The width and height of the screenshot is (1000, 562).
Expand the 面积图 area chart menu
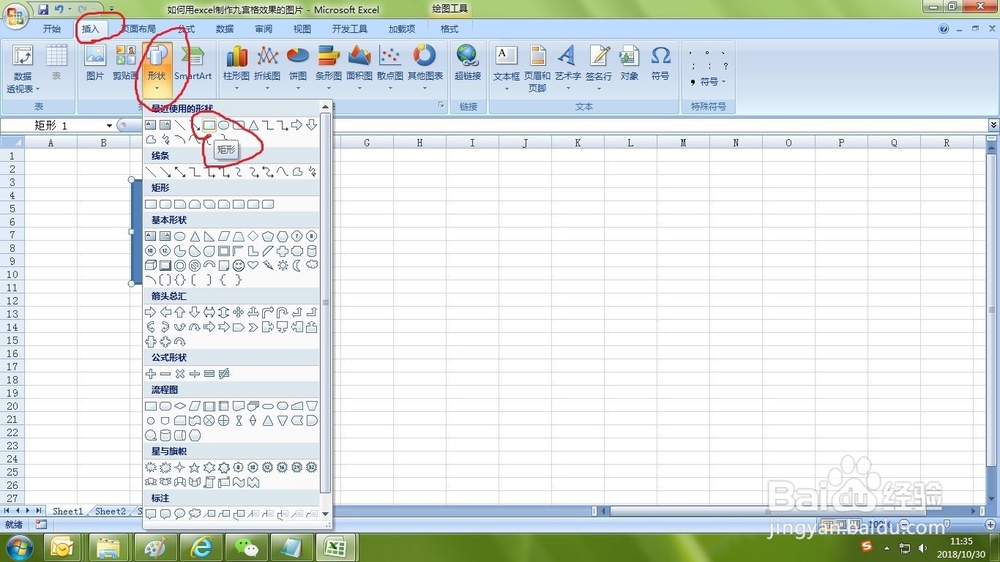click(x=359, y=69)
